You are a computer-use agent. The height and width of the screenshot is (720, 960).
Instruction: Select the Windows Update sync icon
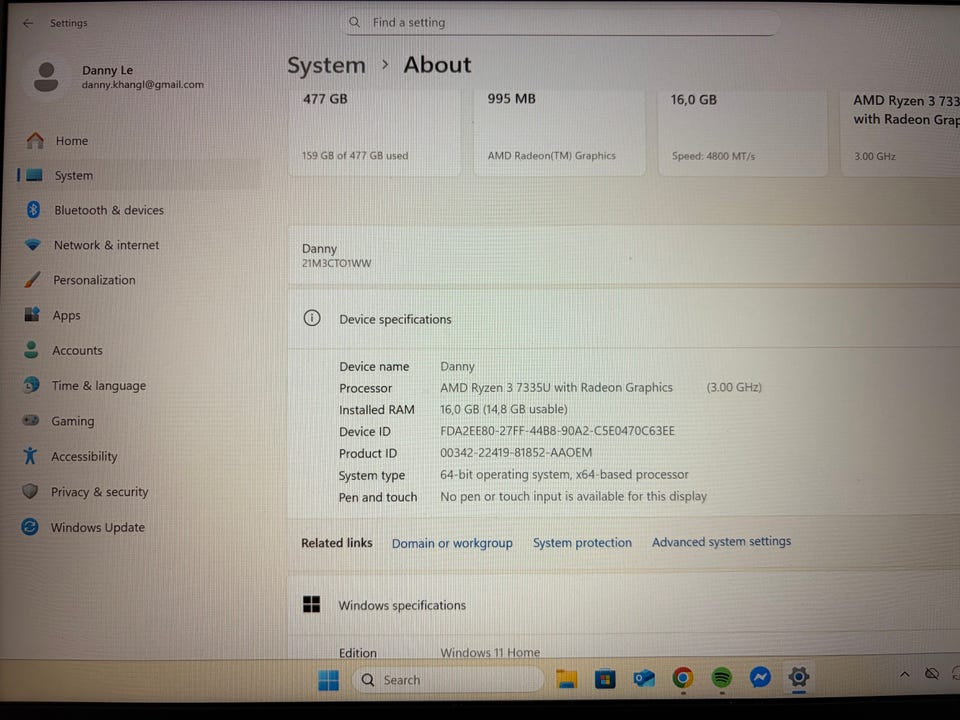(x=29, y=527)
